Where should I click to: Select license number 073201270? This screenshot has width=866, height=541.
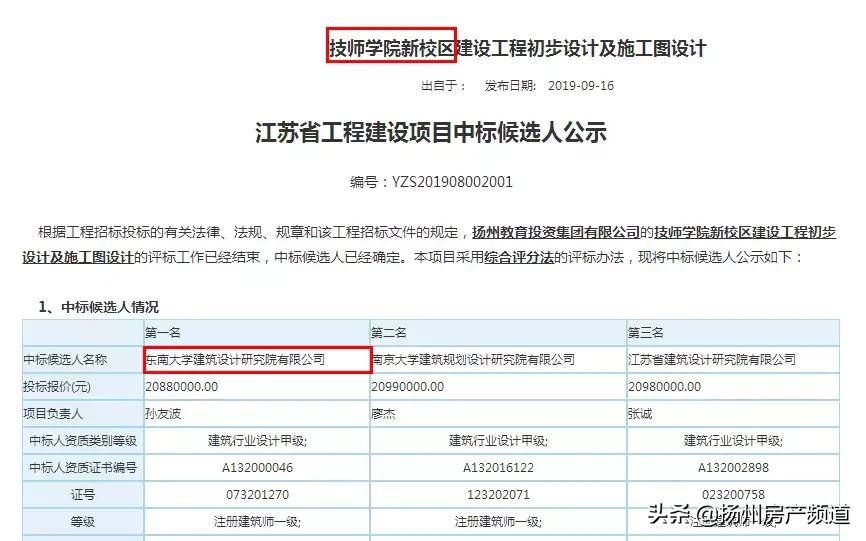(257, 495)
